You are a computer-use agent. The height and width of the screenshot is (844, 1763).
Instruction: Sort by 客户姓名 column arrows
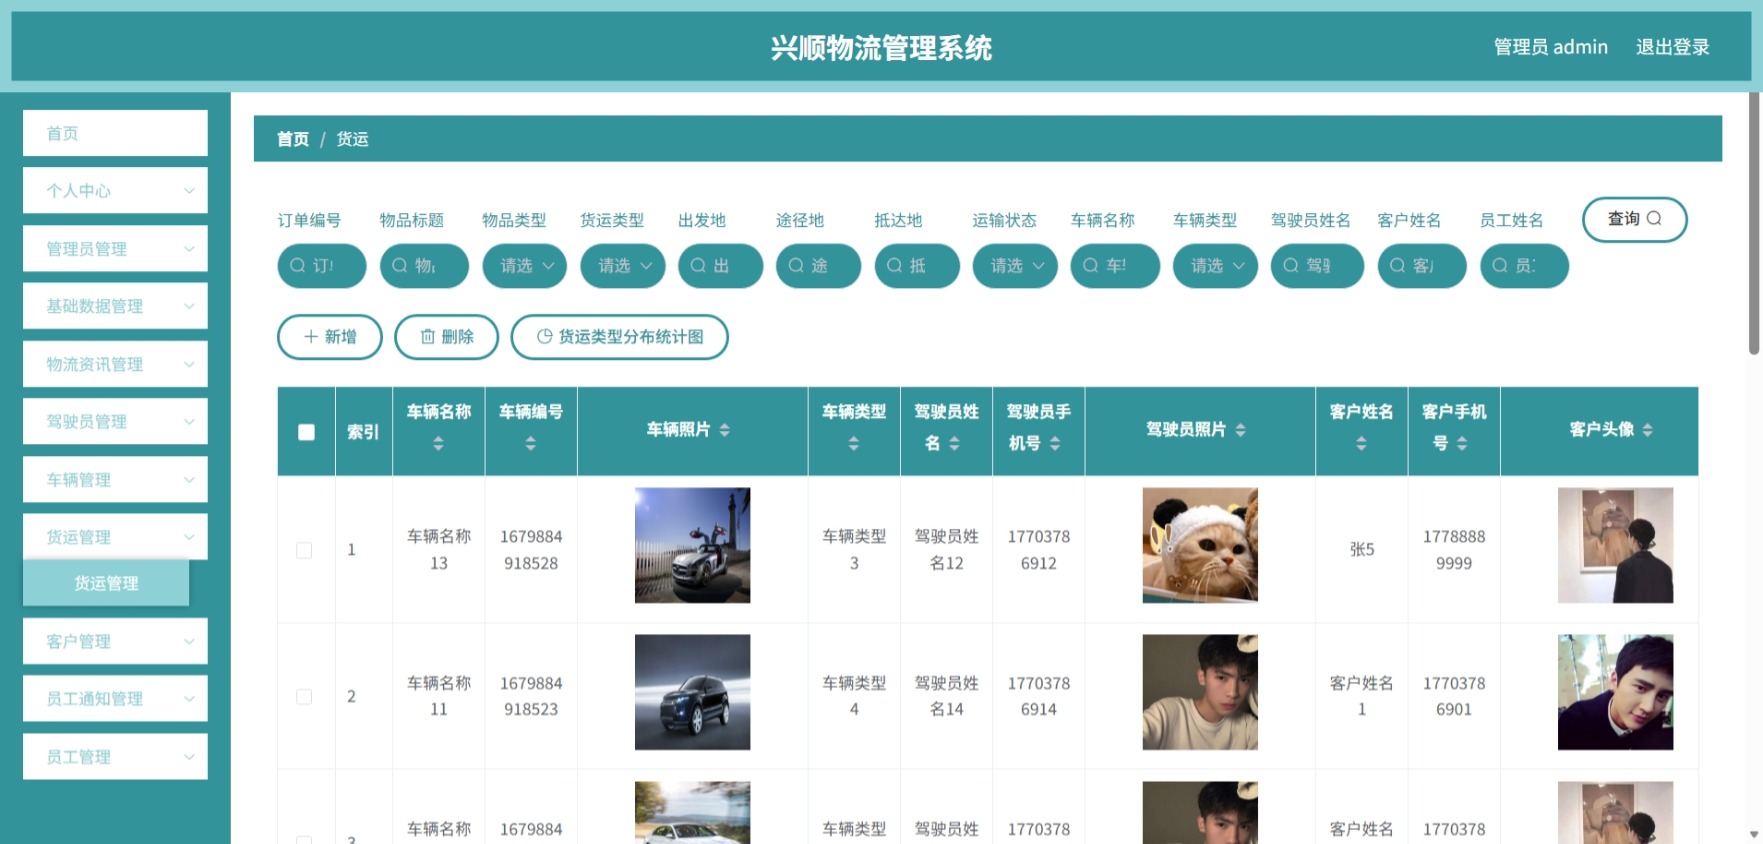coord(1361,443)
